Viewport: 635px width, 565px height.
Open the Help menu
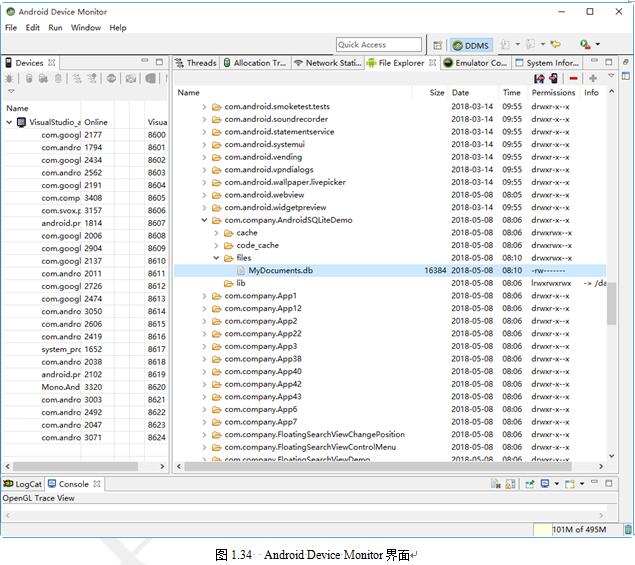tap(118, 28)
